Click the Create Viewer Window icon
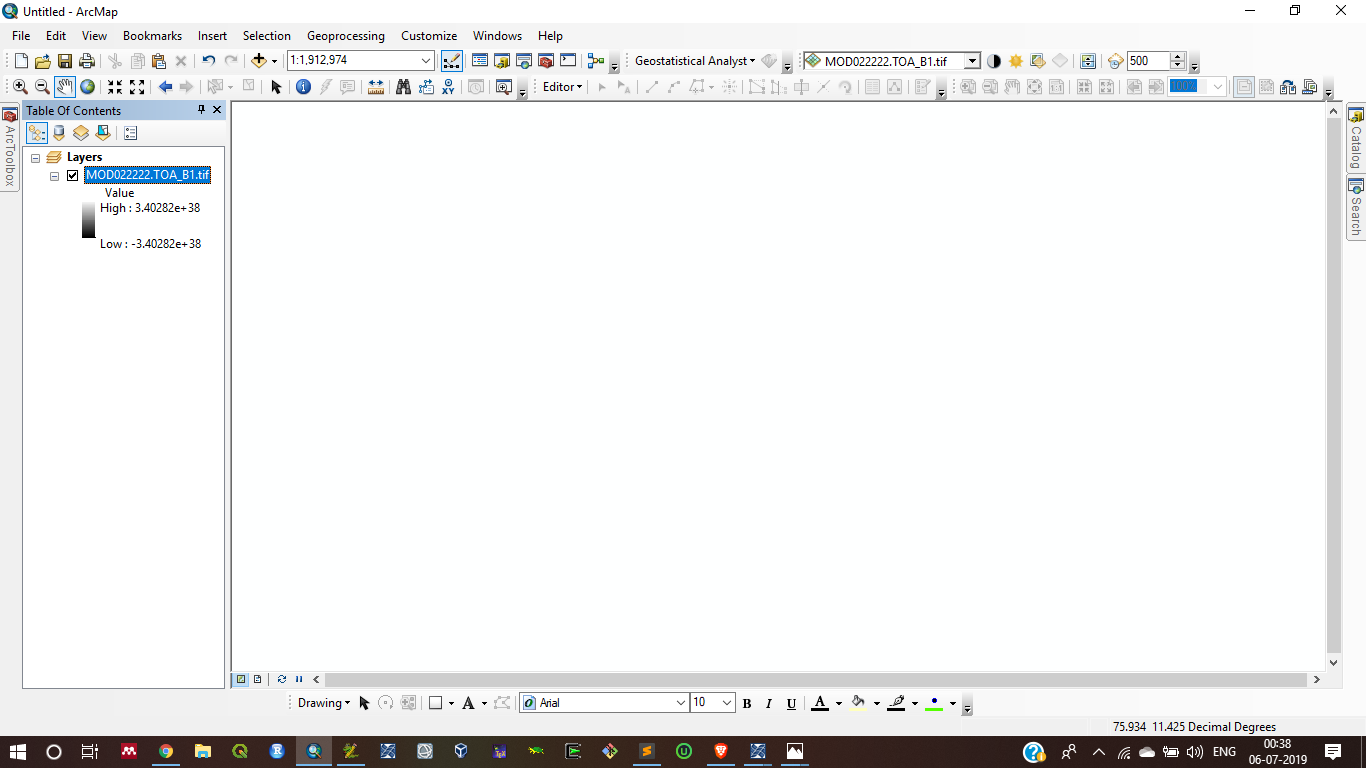 503,87
